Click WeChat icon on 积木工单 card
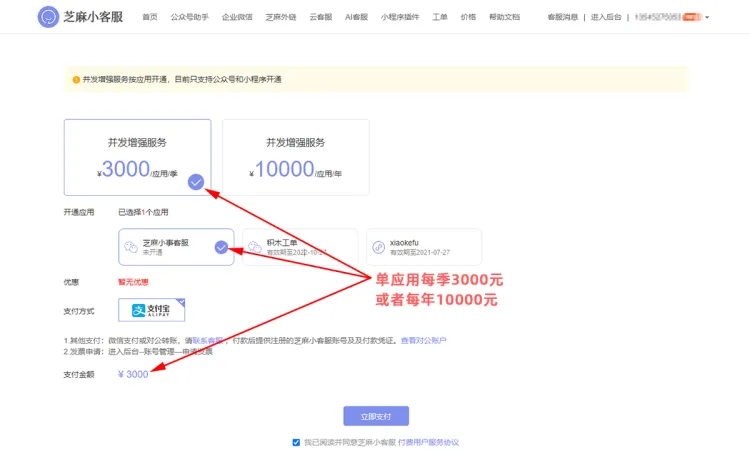 coord(254,247)
